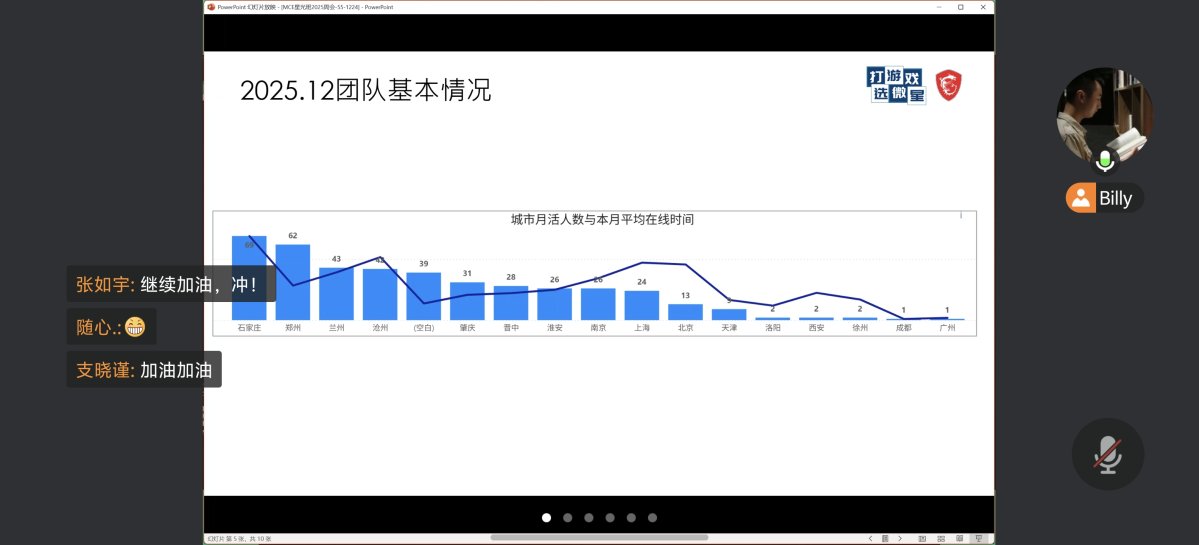Open slide menu icon between the arrows
The height and width of the screenshot is (545, 1199).
tap(885, 539)
